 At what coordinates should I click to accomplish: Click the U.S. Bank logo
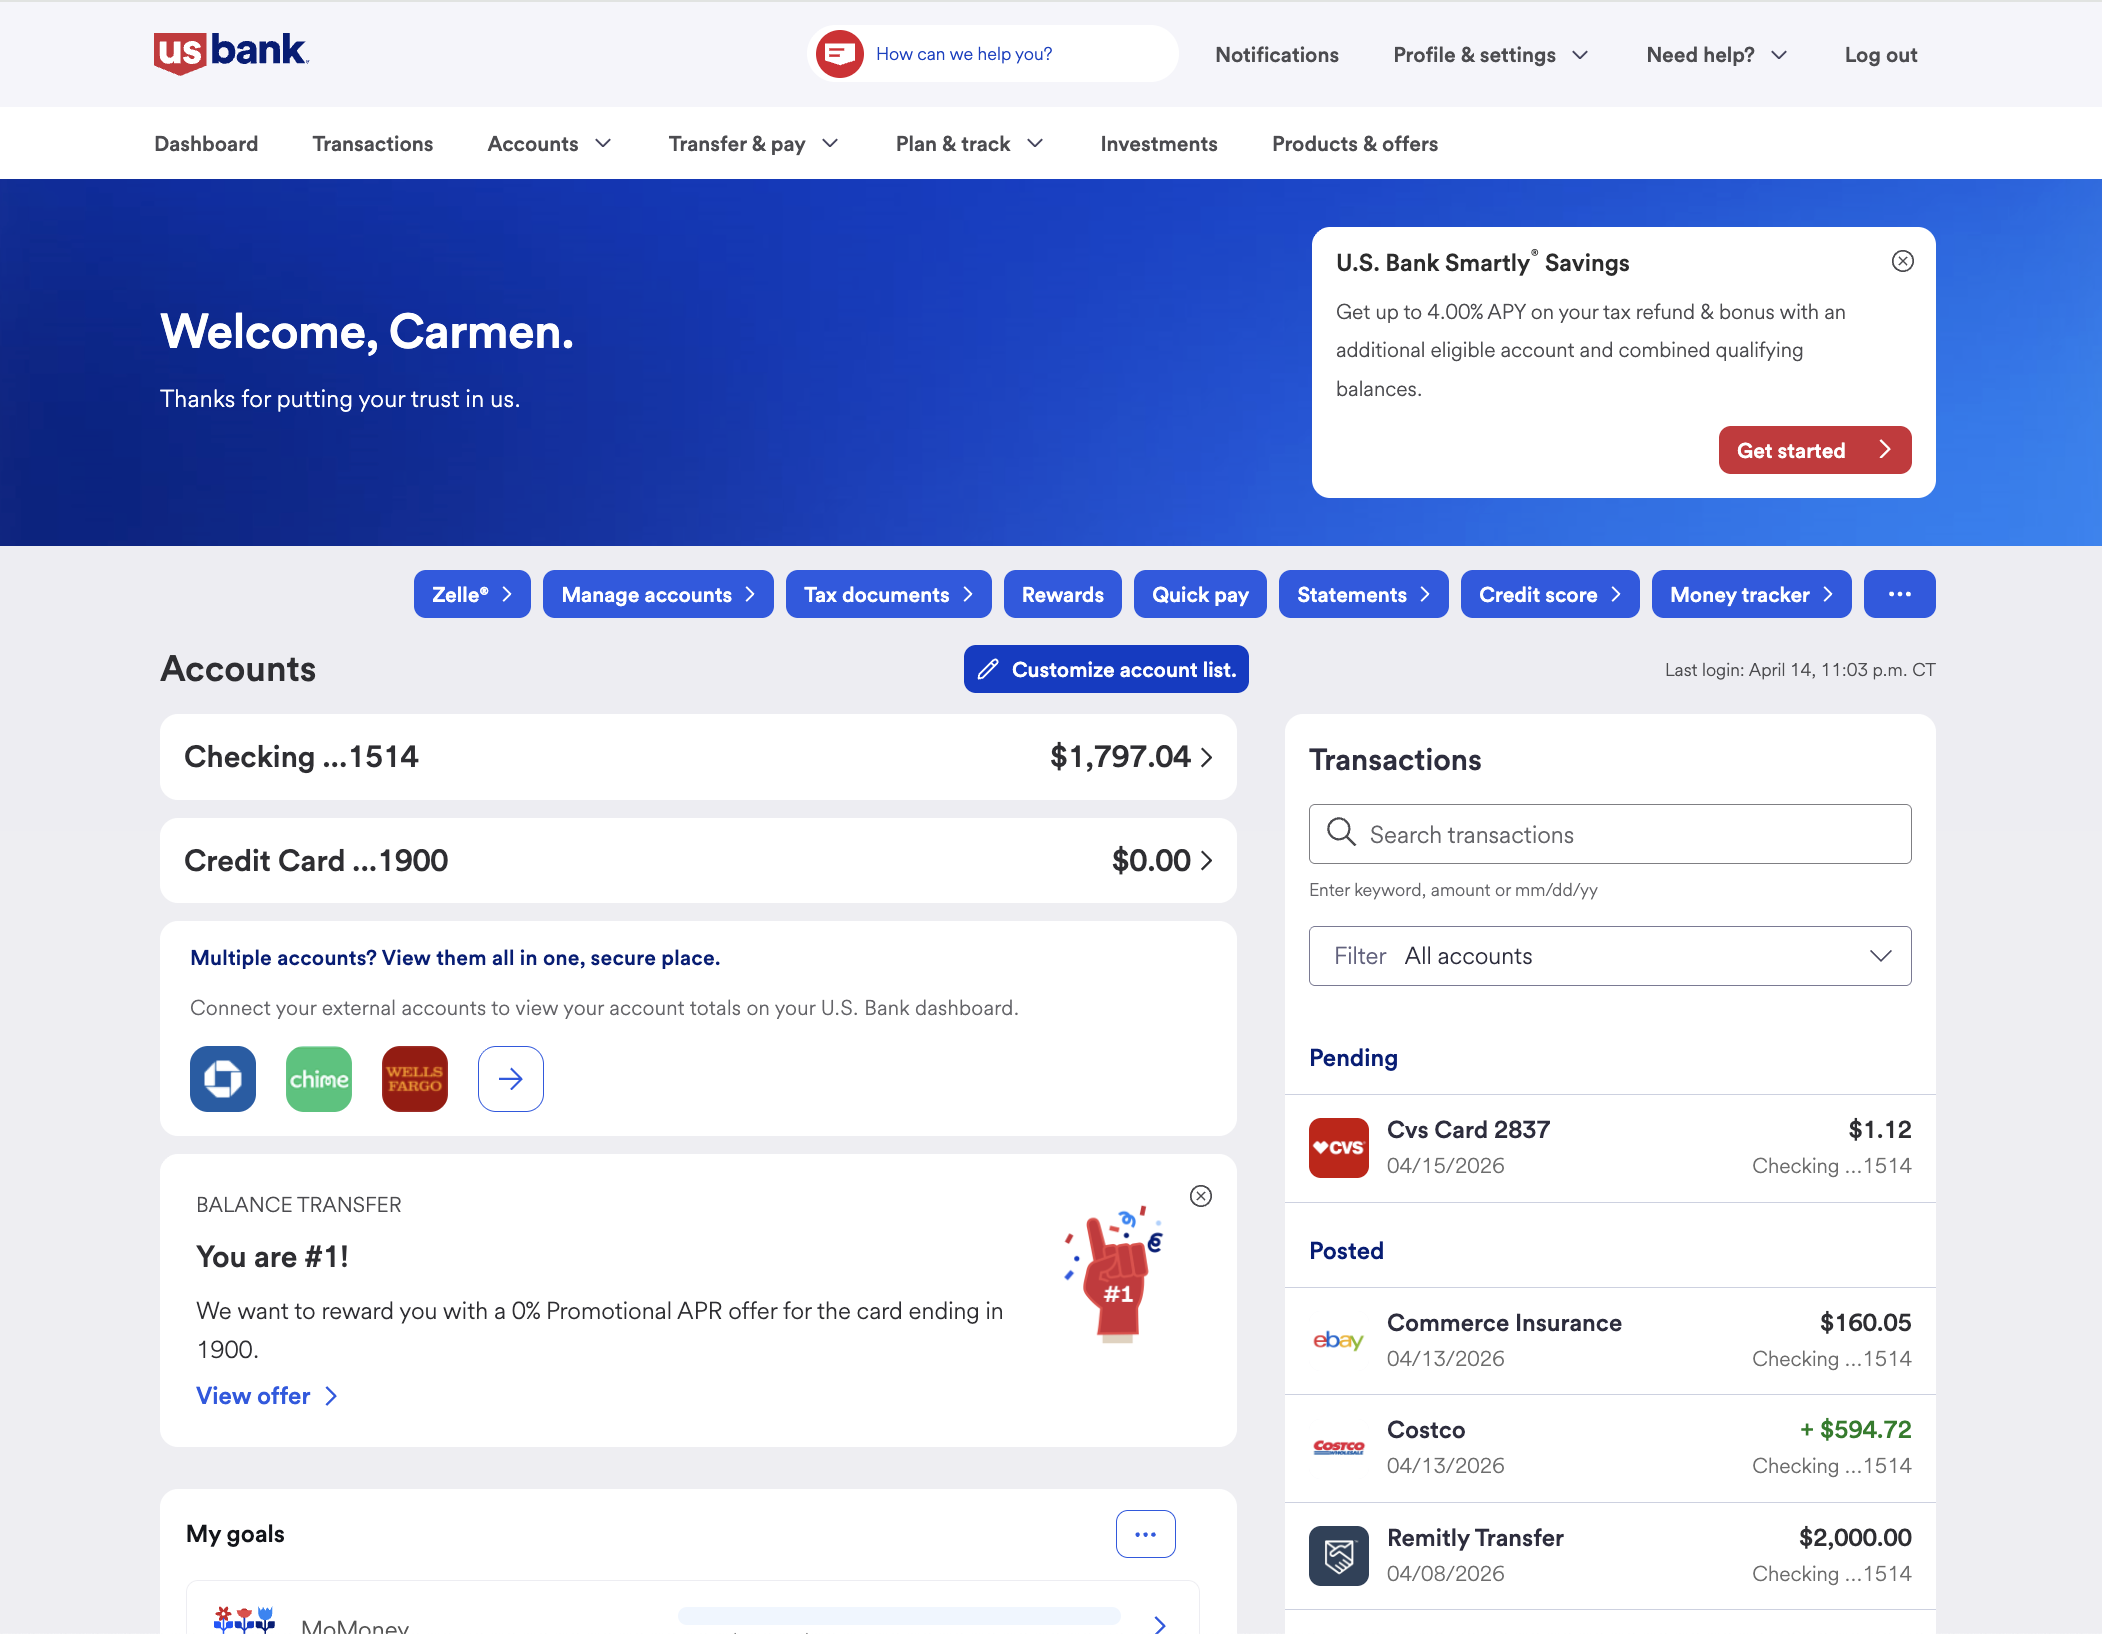[x=231, y=53]
